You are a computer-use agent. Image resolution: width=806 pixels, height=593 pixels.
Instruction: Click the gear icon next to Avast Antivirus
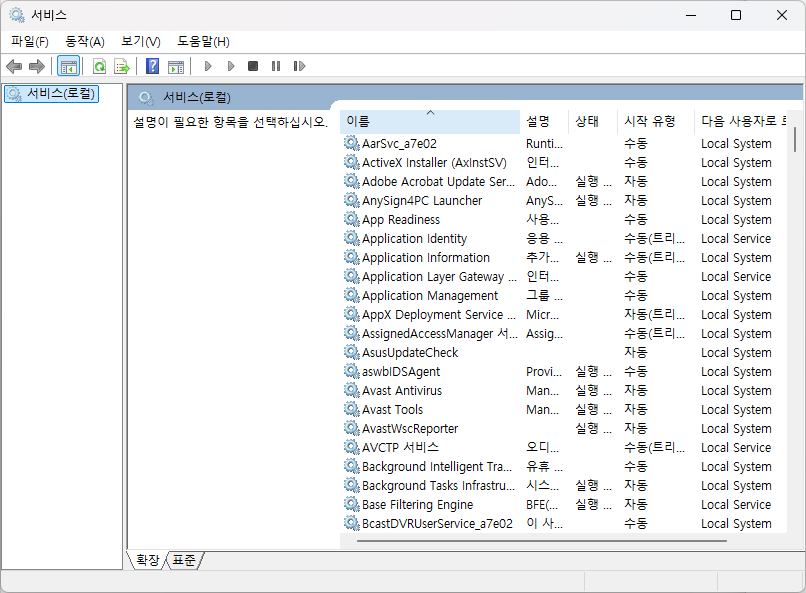[x=352, y=390]
